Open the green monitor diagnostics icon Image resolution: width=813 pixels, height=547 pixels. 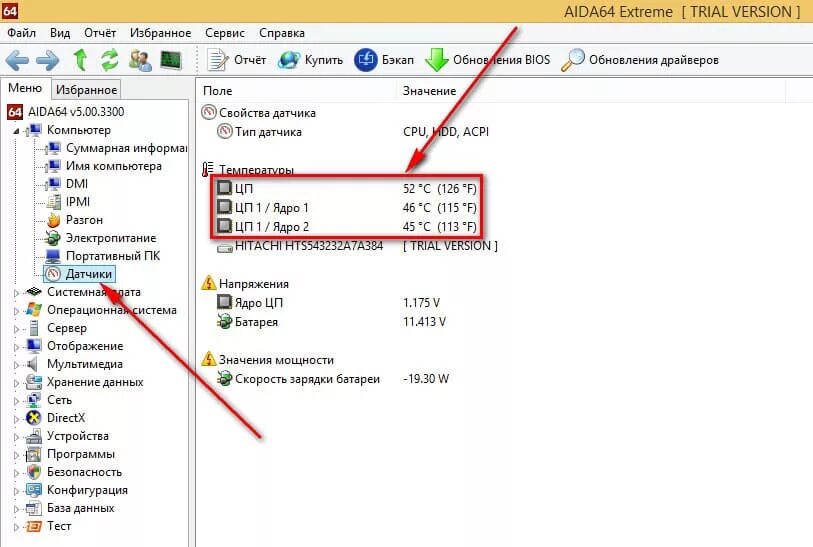click(171, 60)
